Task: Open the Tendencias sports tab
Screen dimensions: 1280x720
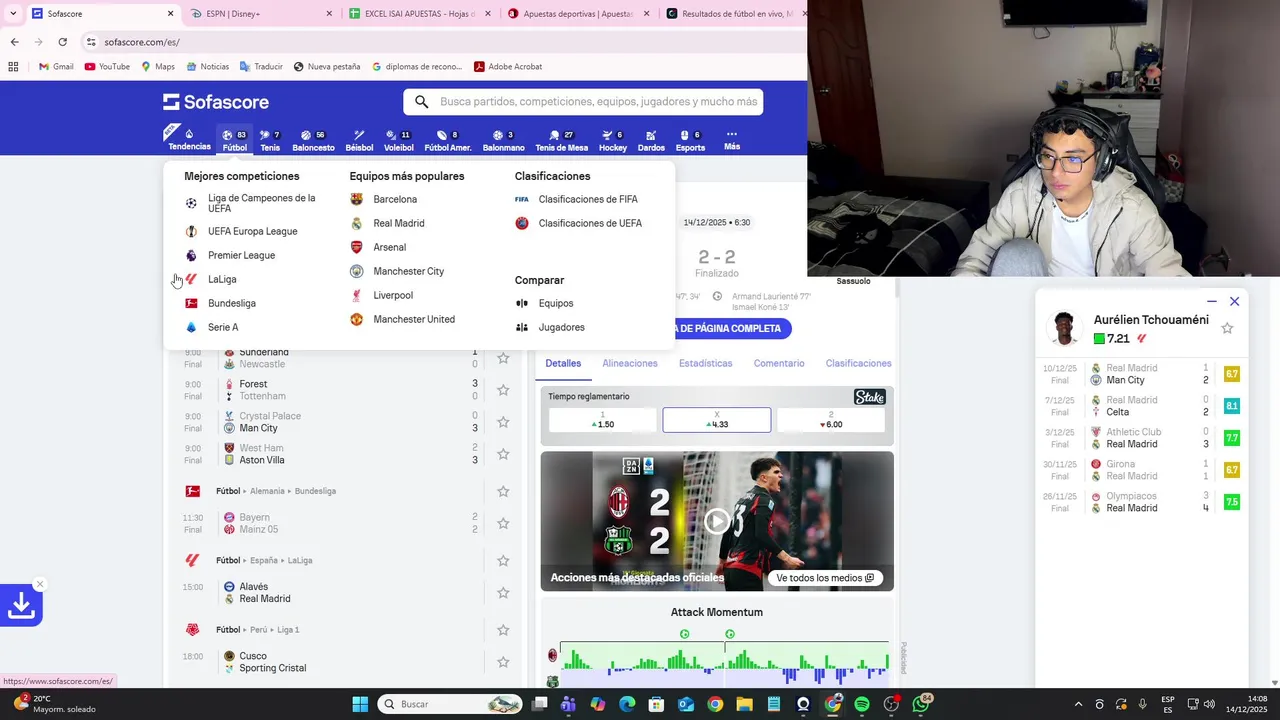Action: [189, 139]
